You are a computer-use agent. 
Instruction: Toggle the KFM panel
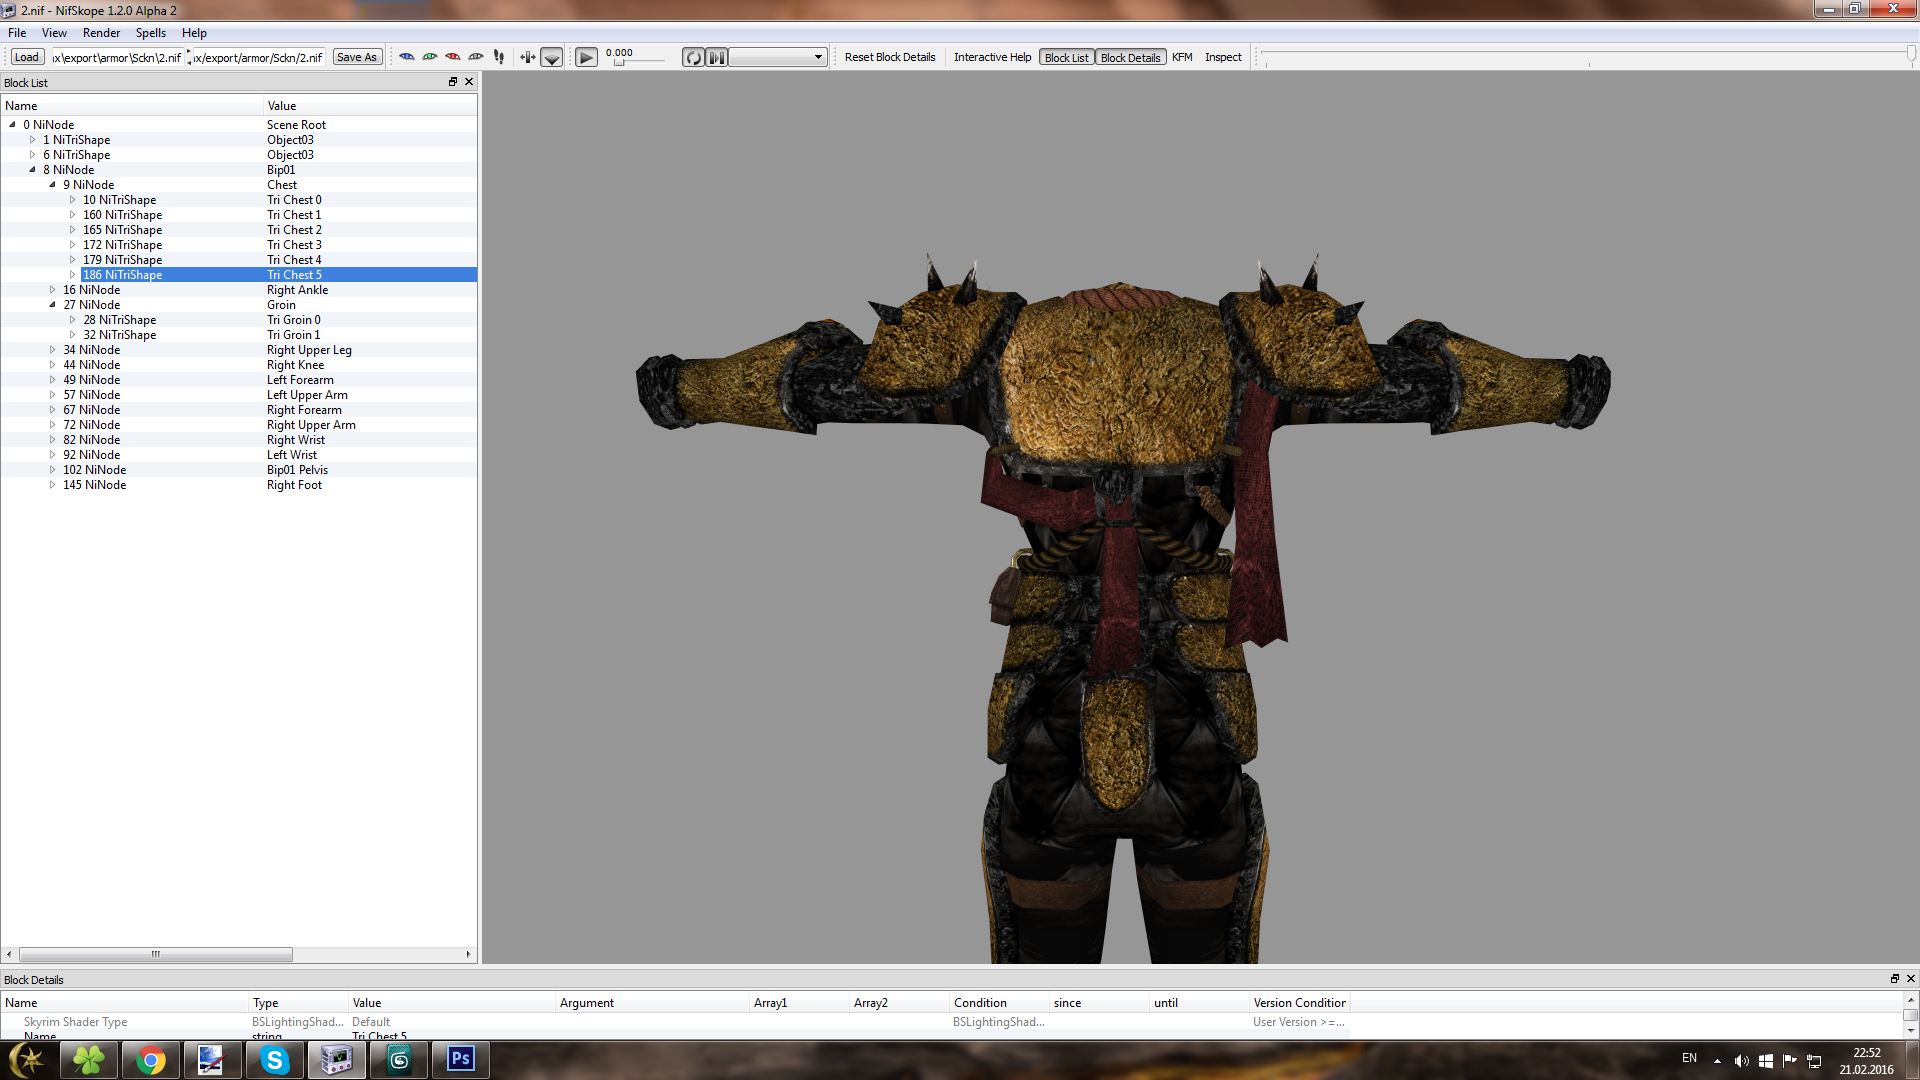[x=1182, y=57]
